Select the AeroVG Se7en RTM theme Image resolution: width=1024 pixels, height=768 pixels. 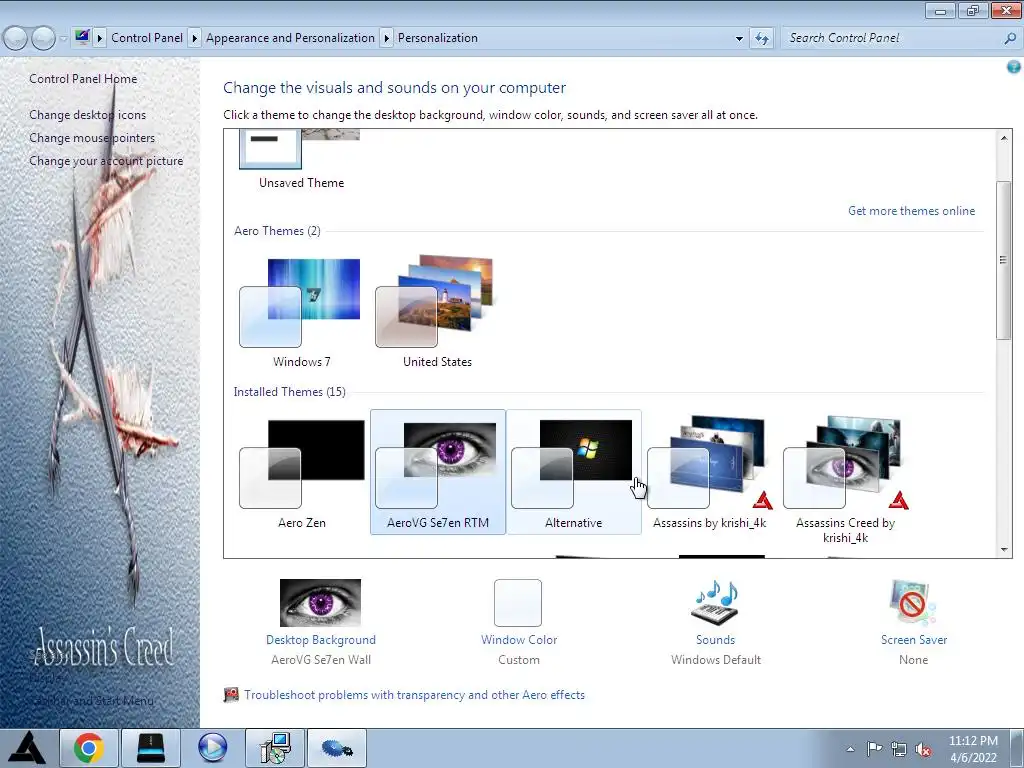click(x=438, y=472)
